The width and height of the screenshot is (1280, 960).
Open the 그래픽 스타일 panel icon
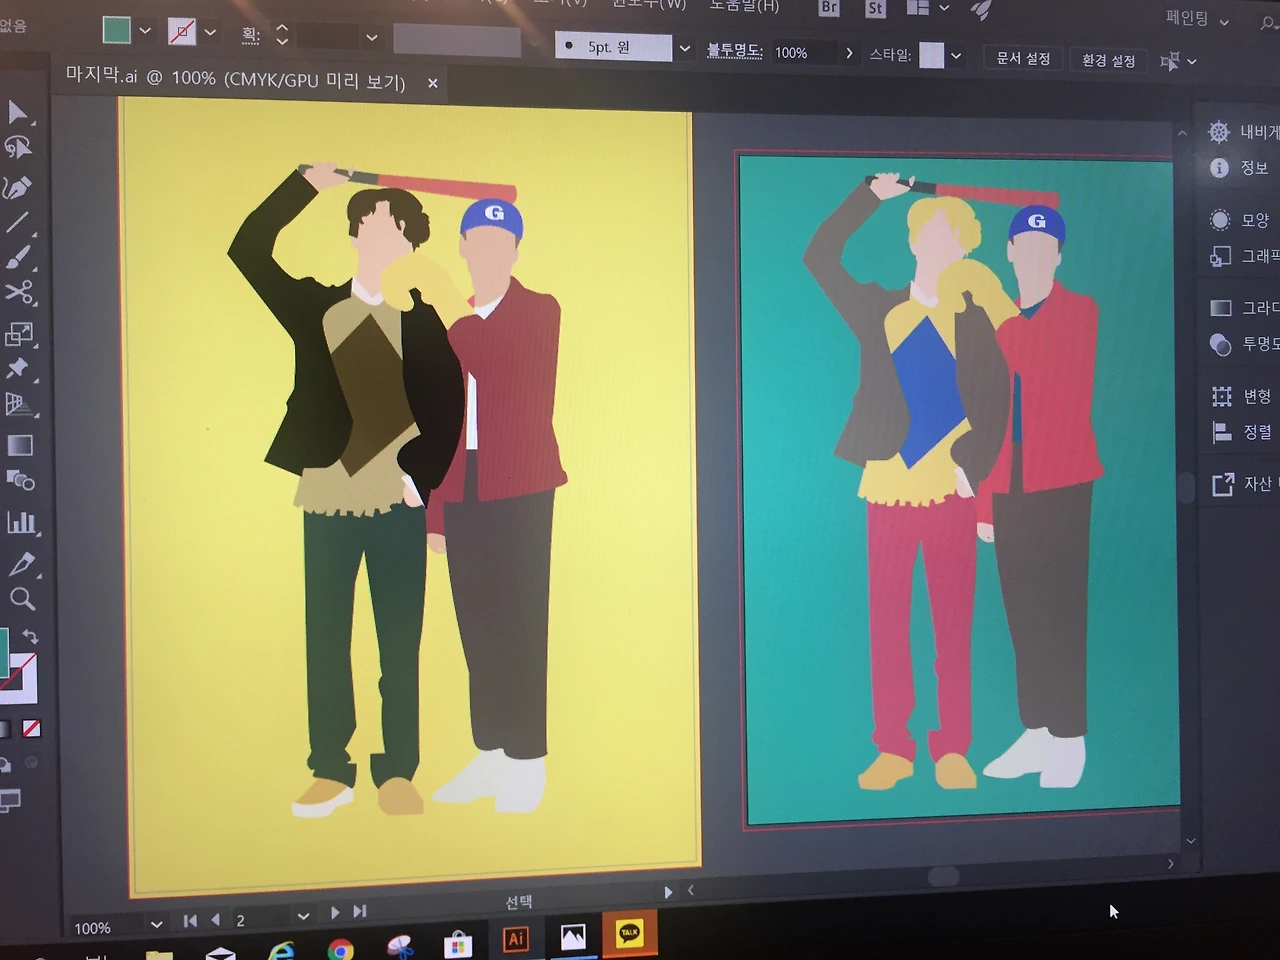1220,257
